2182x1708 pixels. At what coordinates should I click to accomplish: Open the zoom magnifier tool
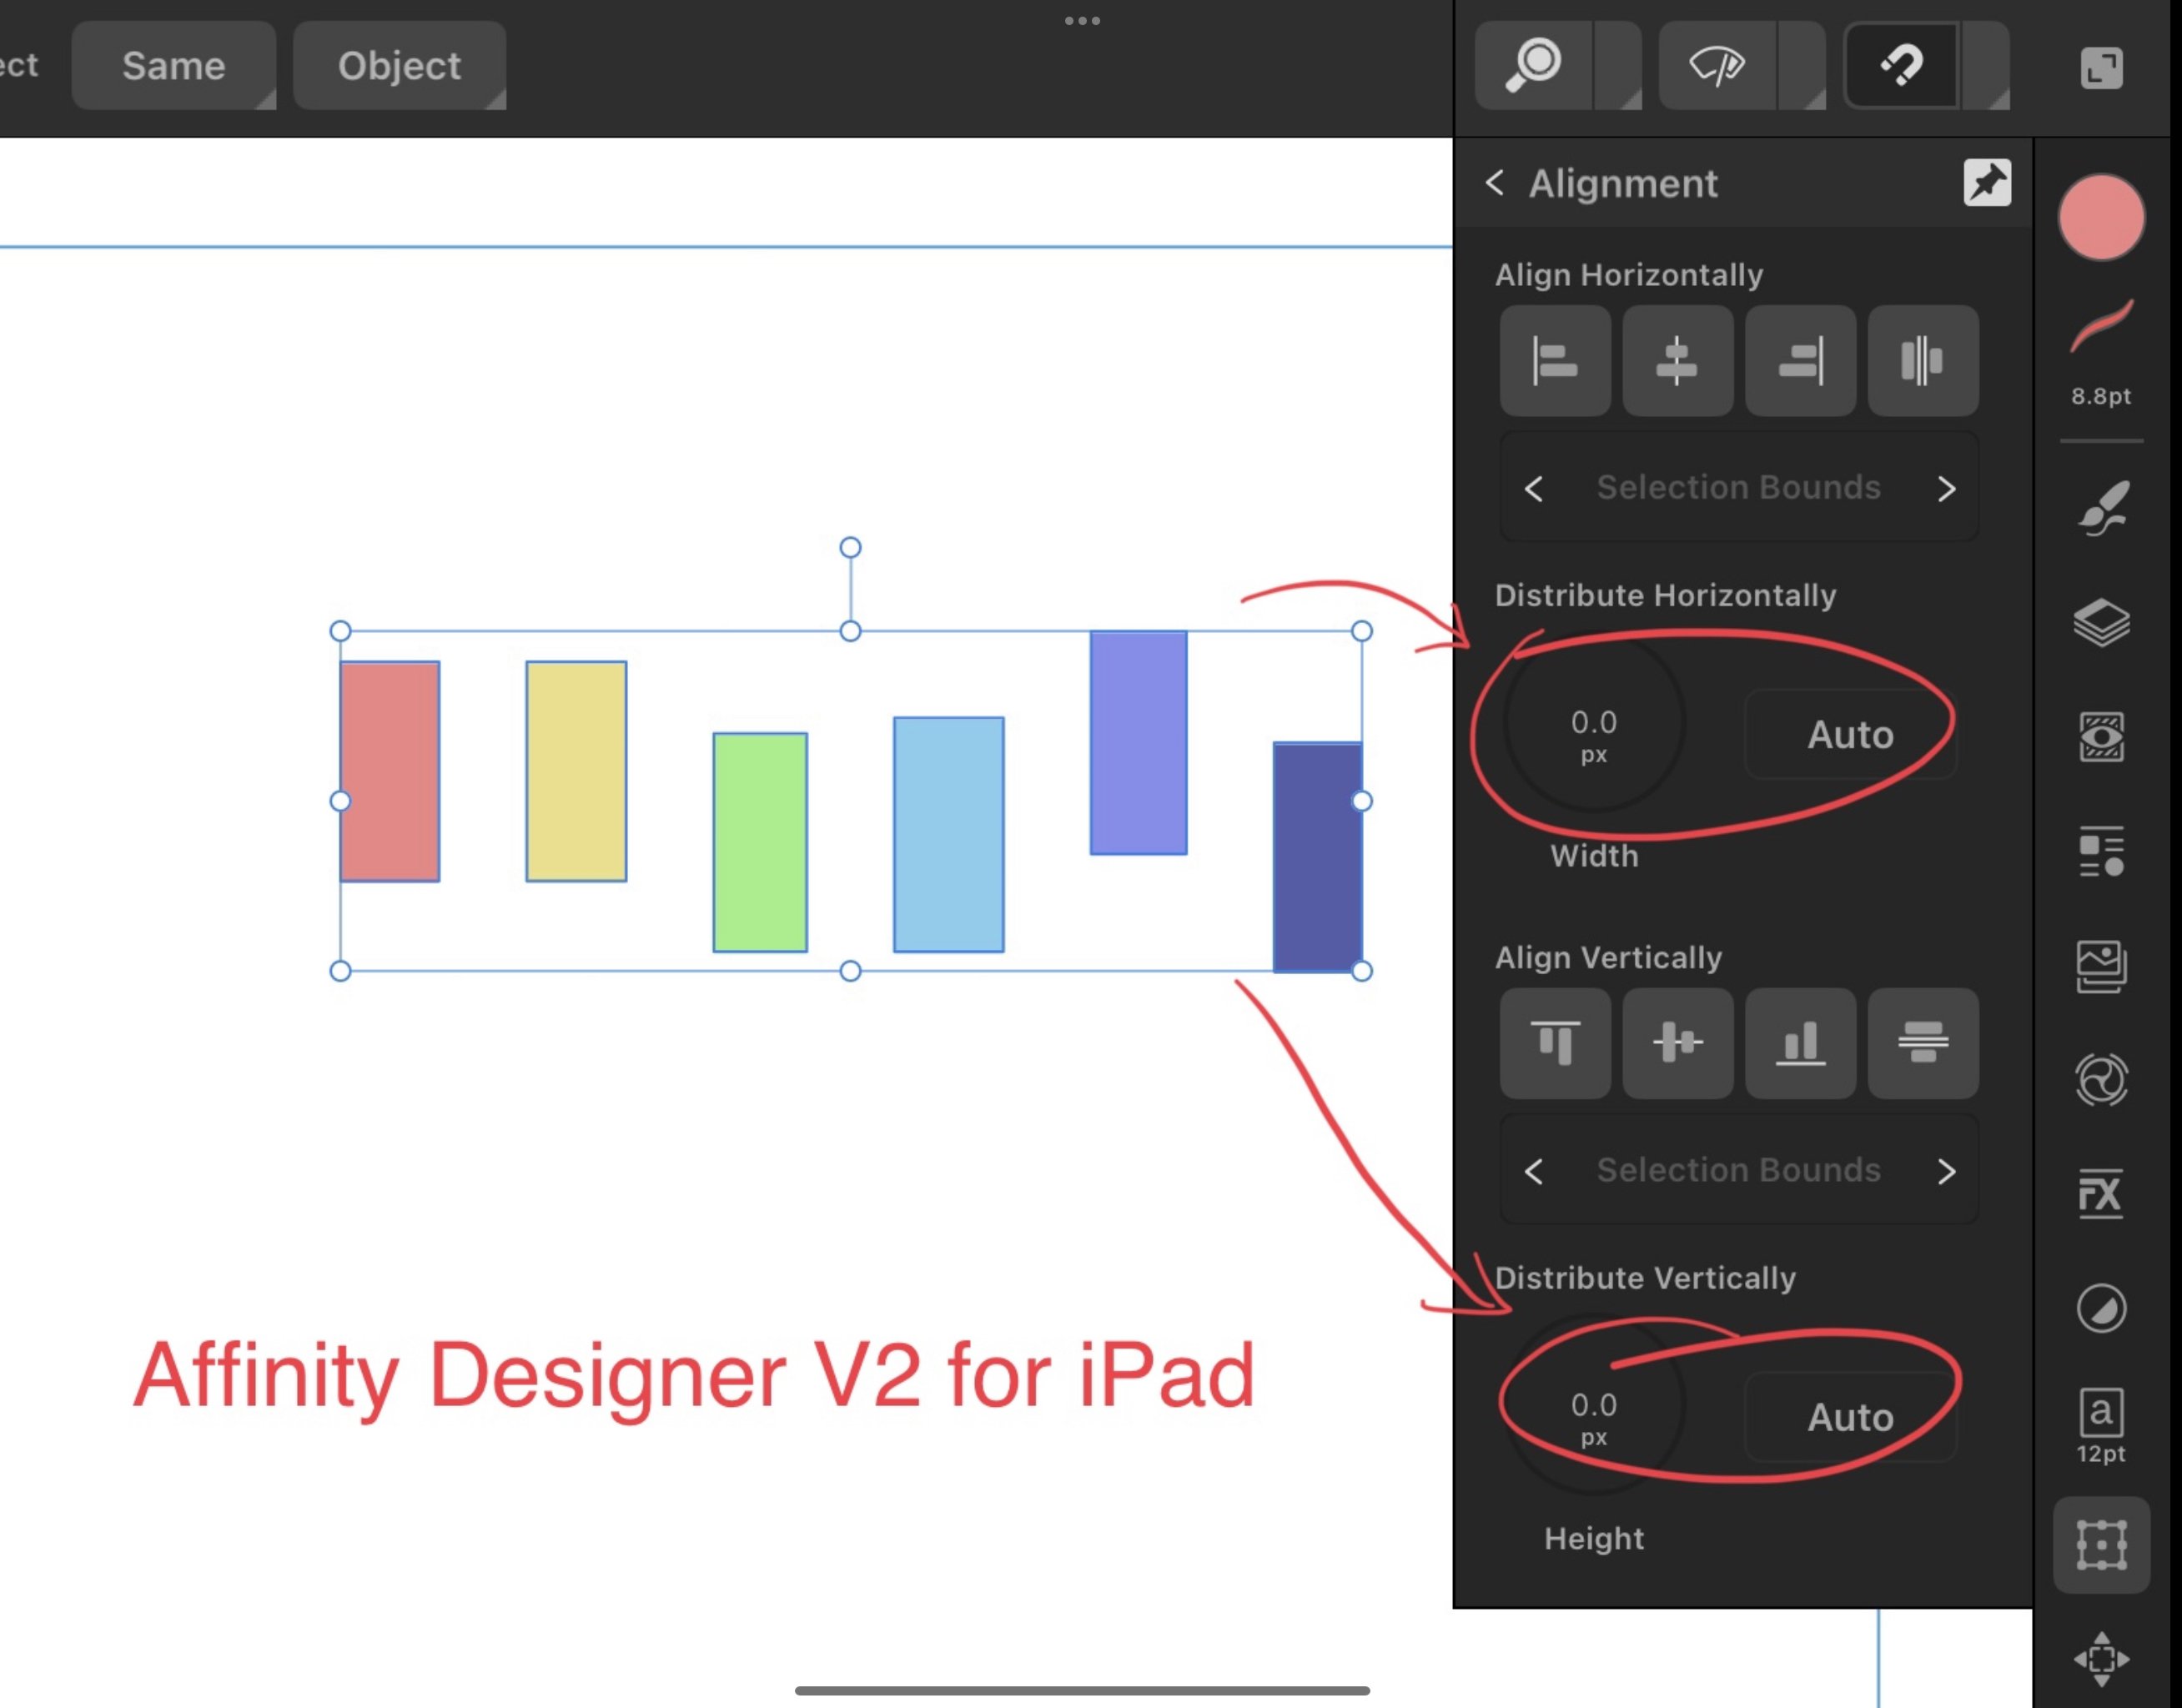pos(1533,66)
